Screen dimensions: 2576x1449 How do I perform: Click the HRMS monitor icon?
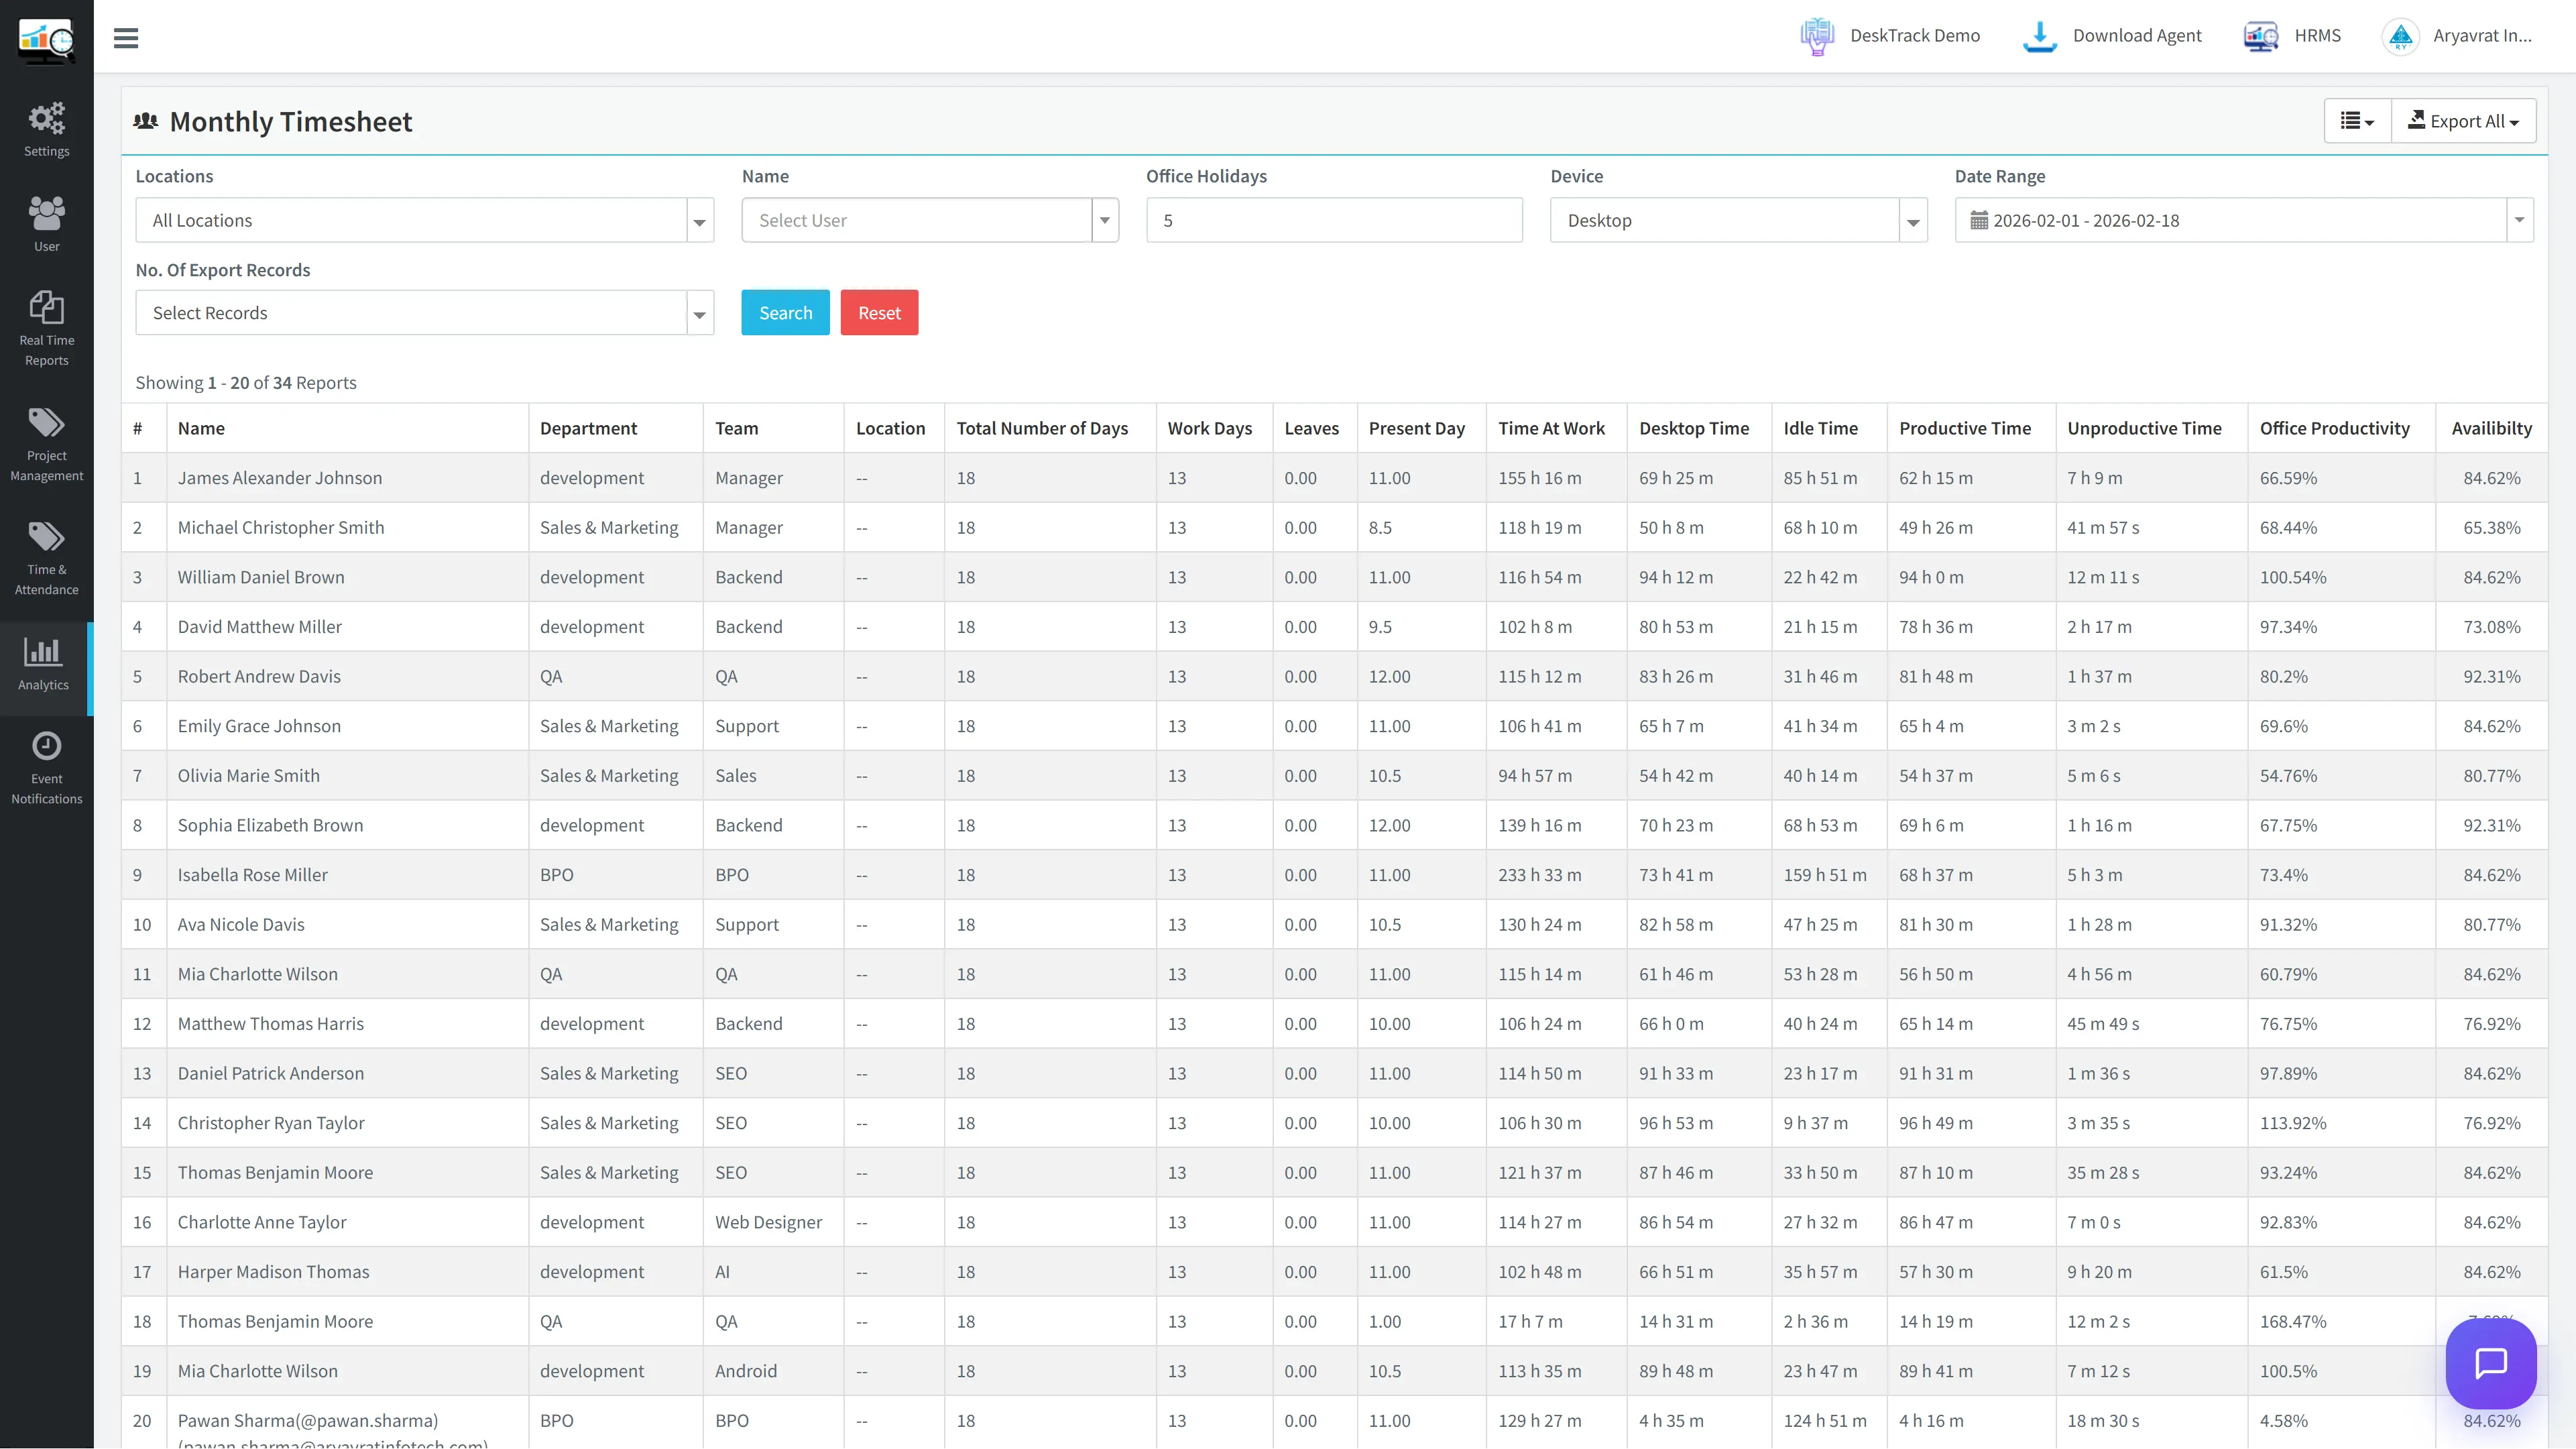click(2261, 36)
